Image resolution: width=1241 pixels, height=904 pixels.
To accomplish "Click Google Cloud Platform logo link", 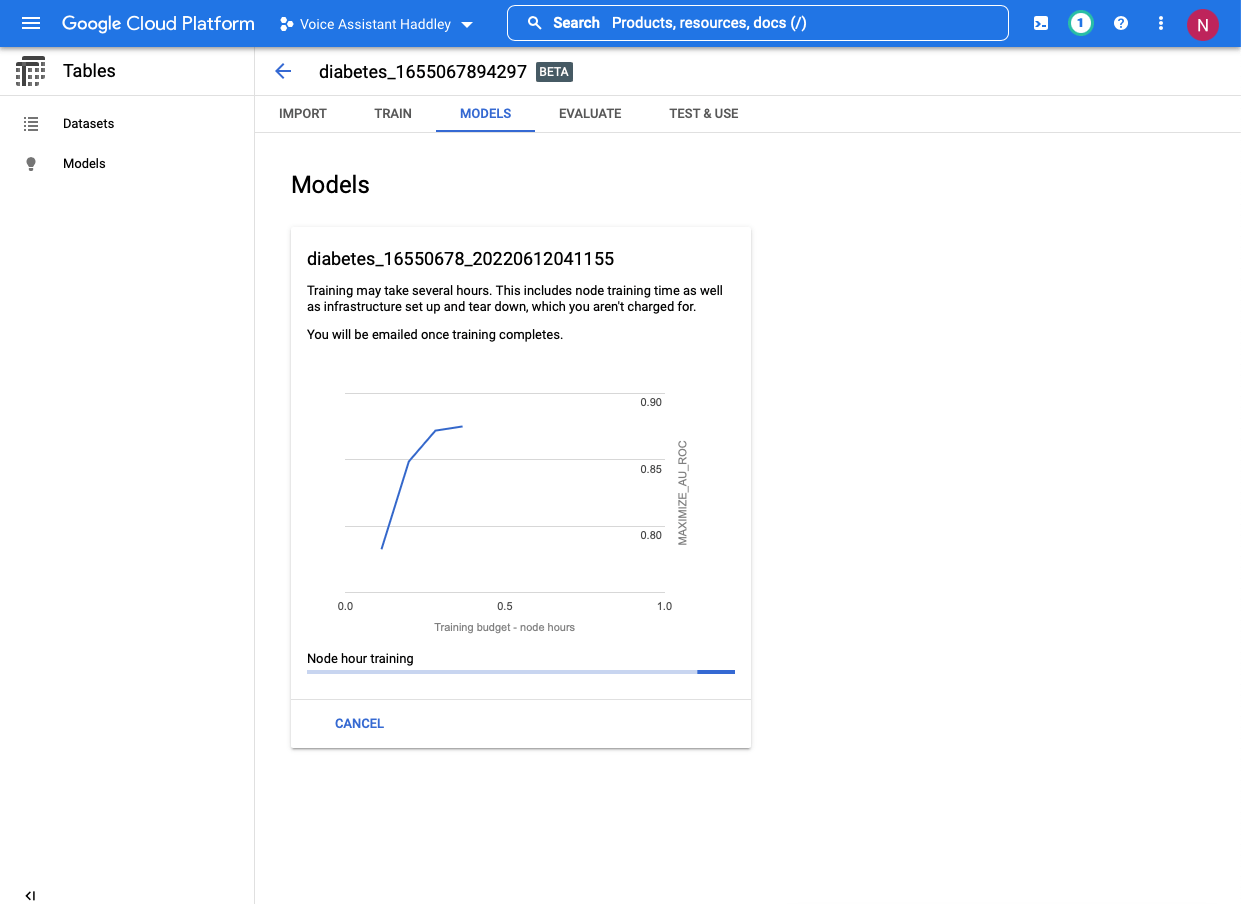I will (158, 24).
